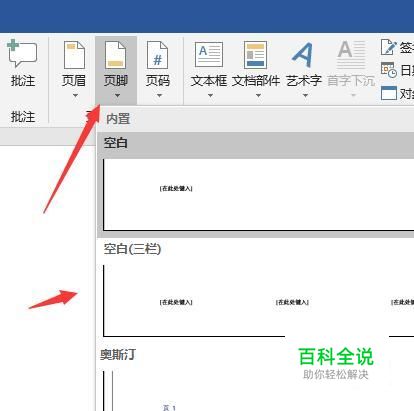
Task: Open the 页眉 header icon
Action: [x=74, y=55]
